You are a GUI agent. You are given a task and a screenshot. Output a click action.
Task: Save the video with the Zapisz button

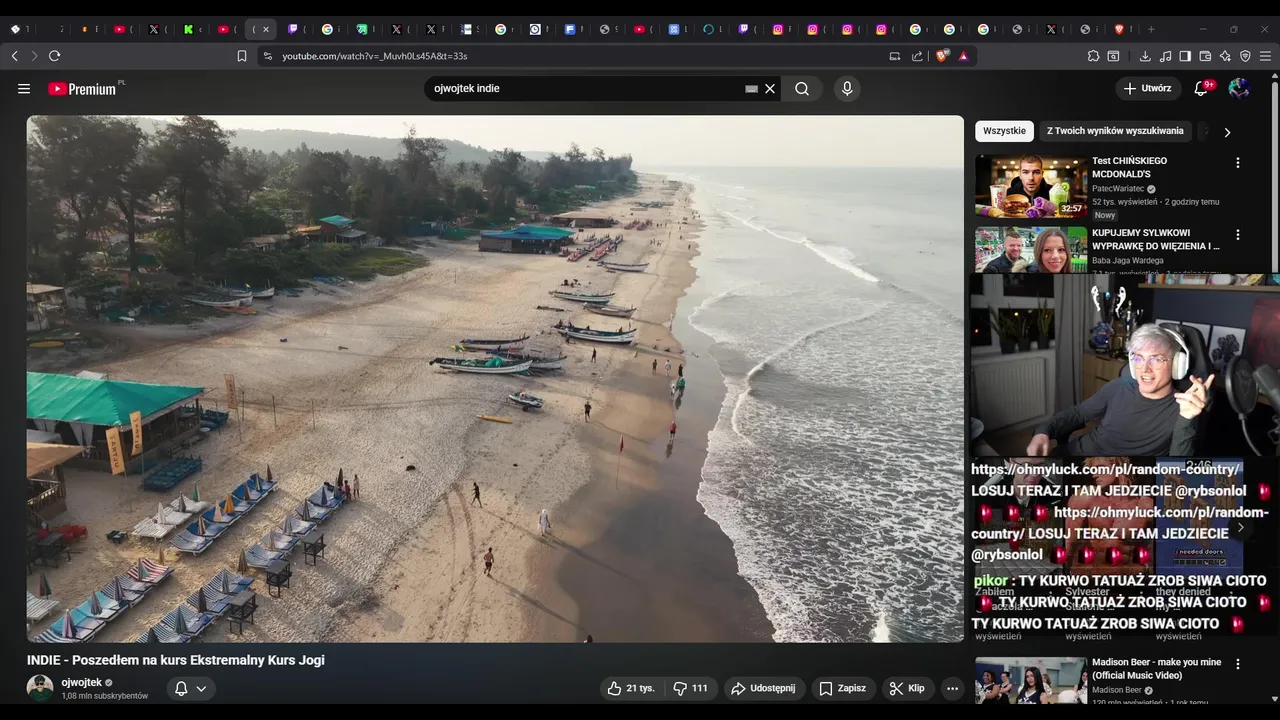point(842,688)
